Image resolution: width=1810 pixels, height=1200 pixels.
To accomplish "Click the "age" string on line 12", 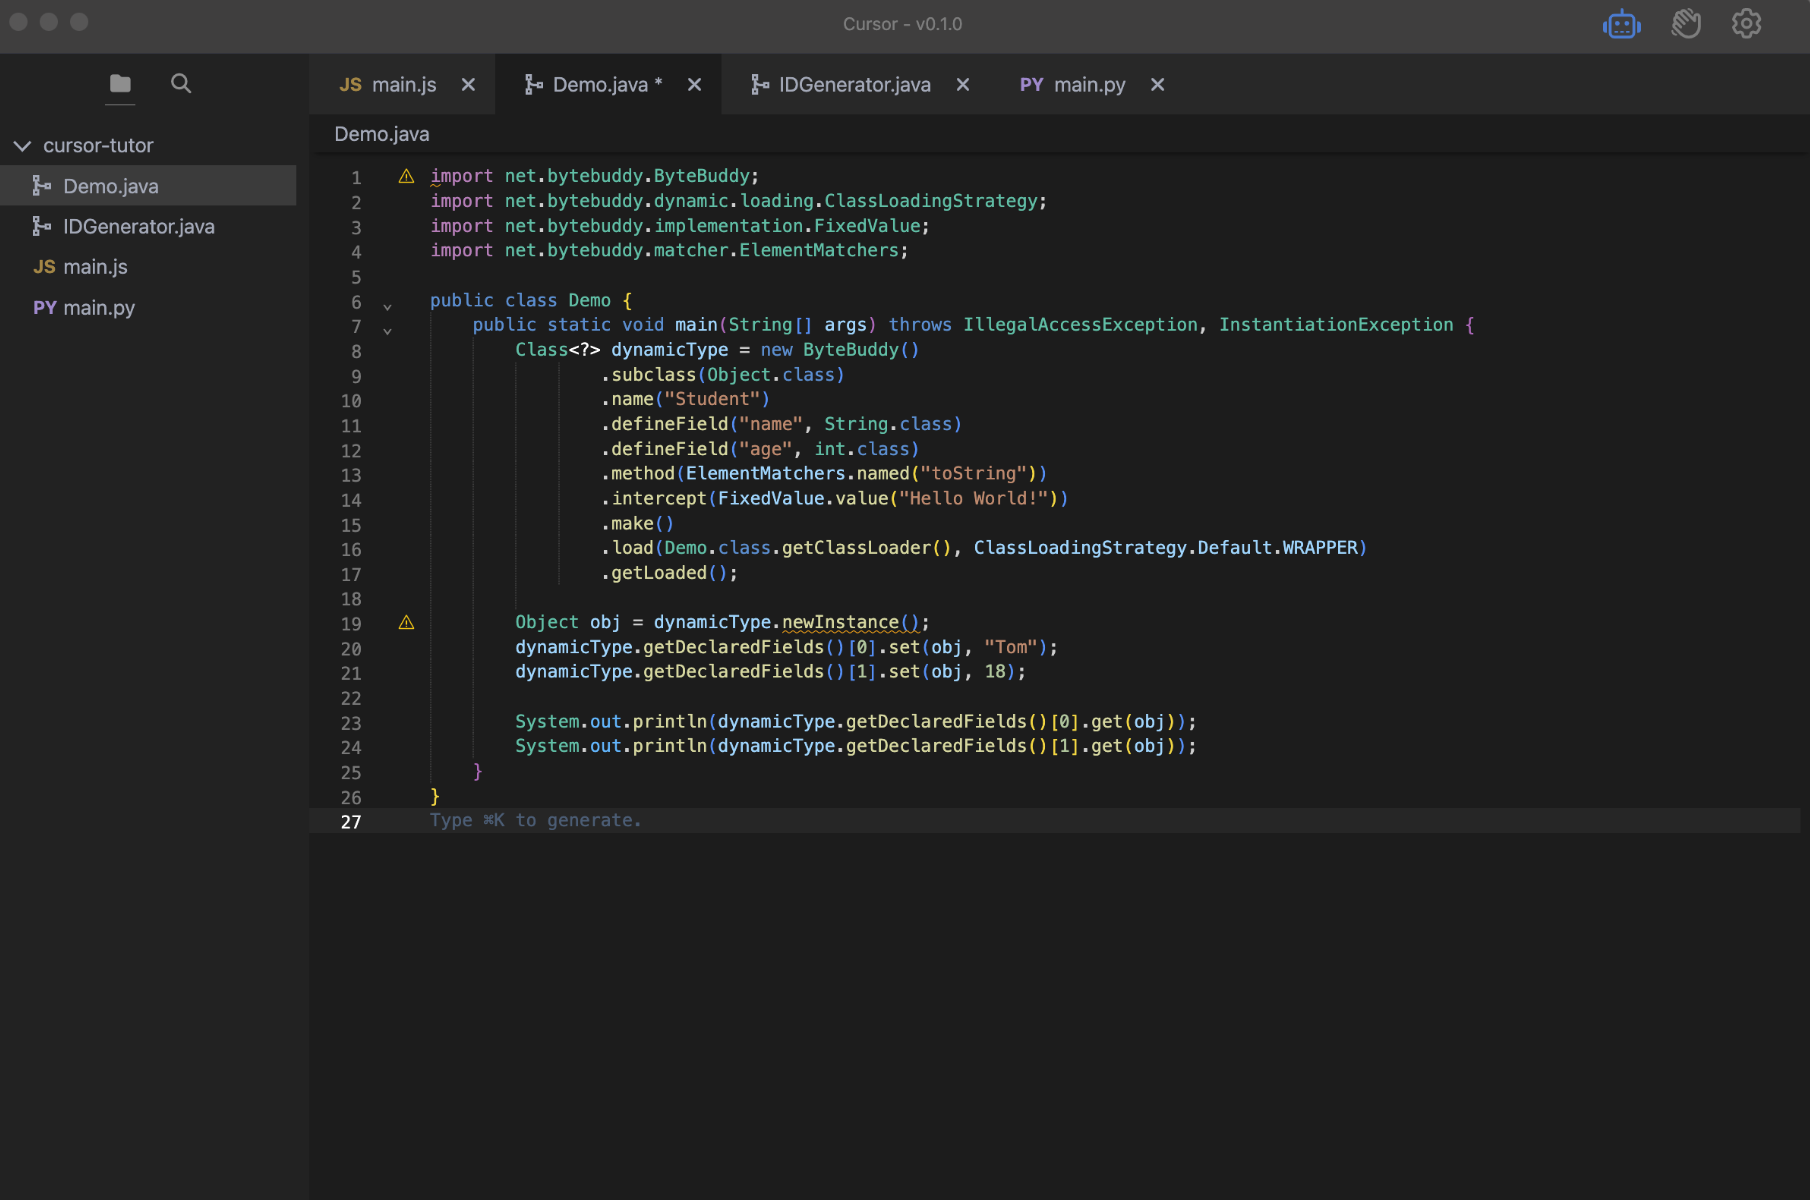I will pyautogui.click(x=766, y=449).
